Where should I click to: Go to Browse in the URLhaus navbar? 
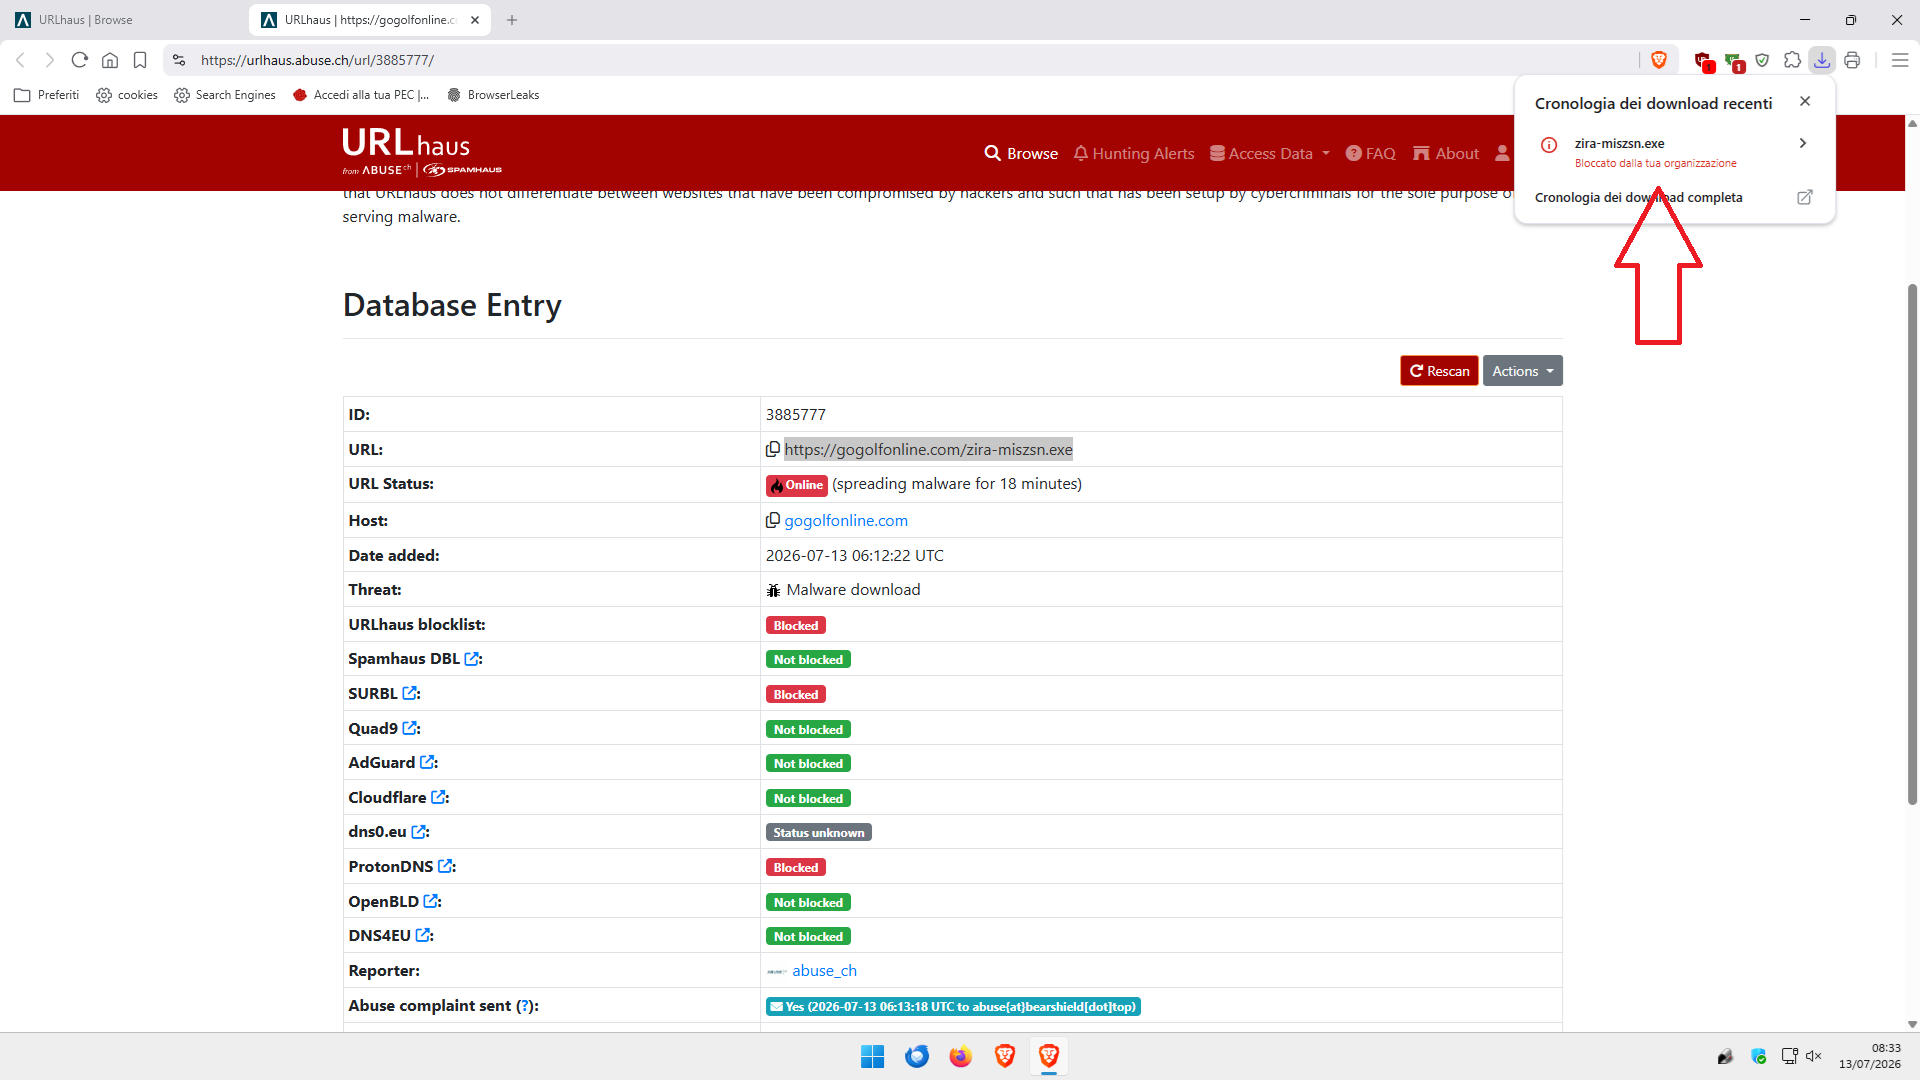[x=1021, y=153]
